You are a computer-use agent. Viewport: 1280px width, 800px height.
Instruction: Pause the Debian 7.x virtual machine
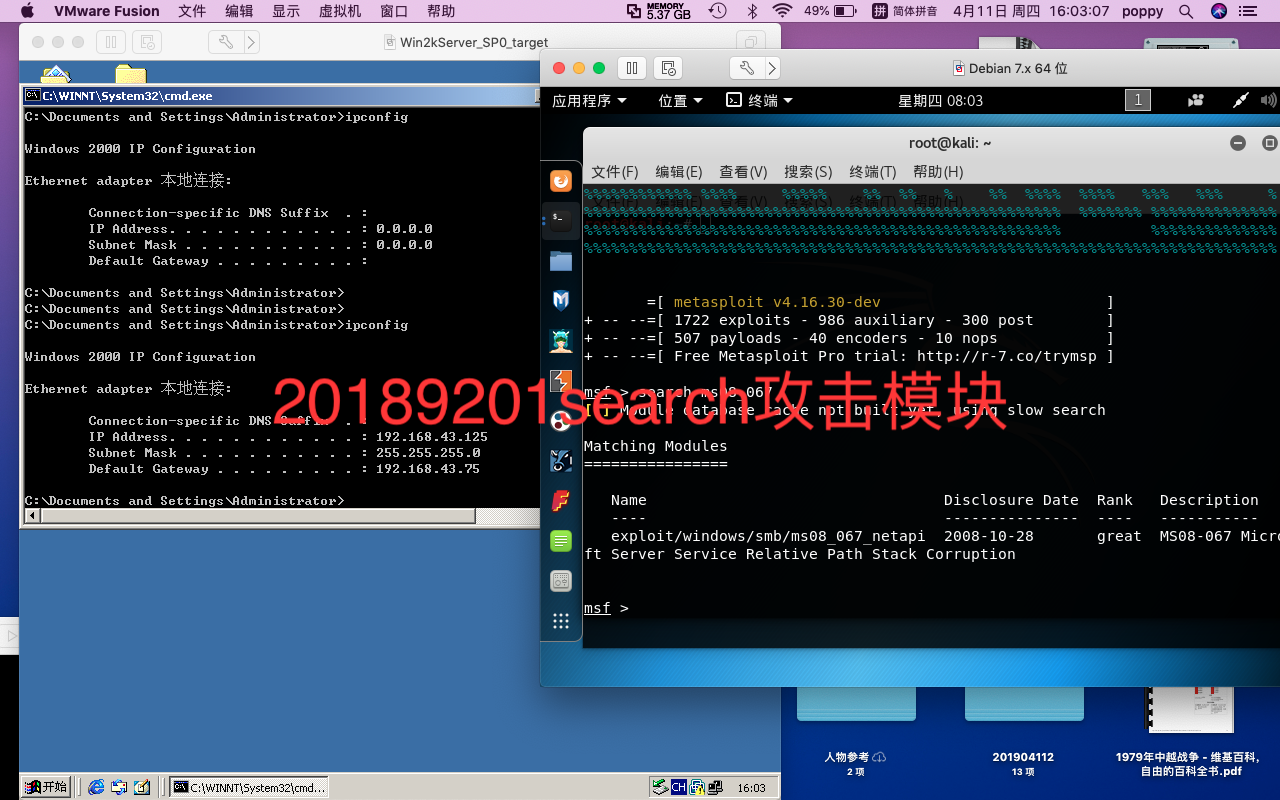coord(631,68)
